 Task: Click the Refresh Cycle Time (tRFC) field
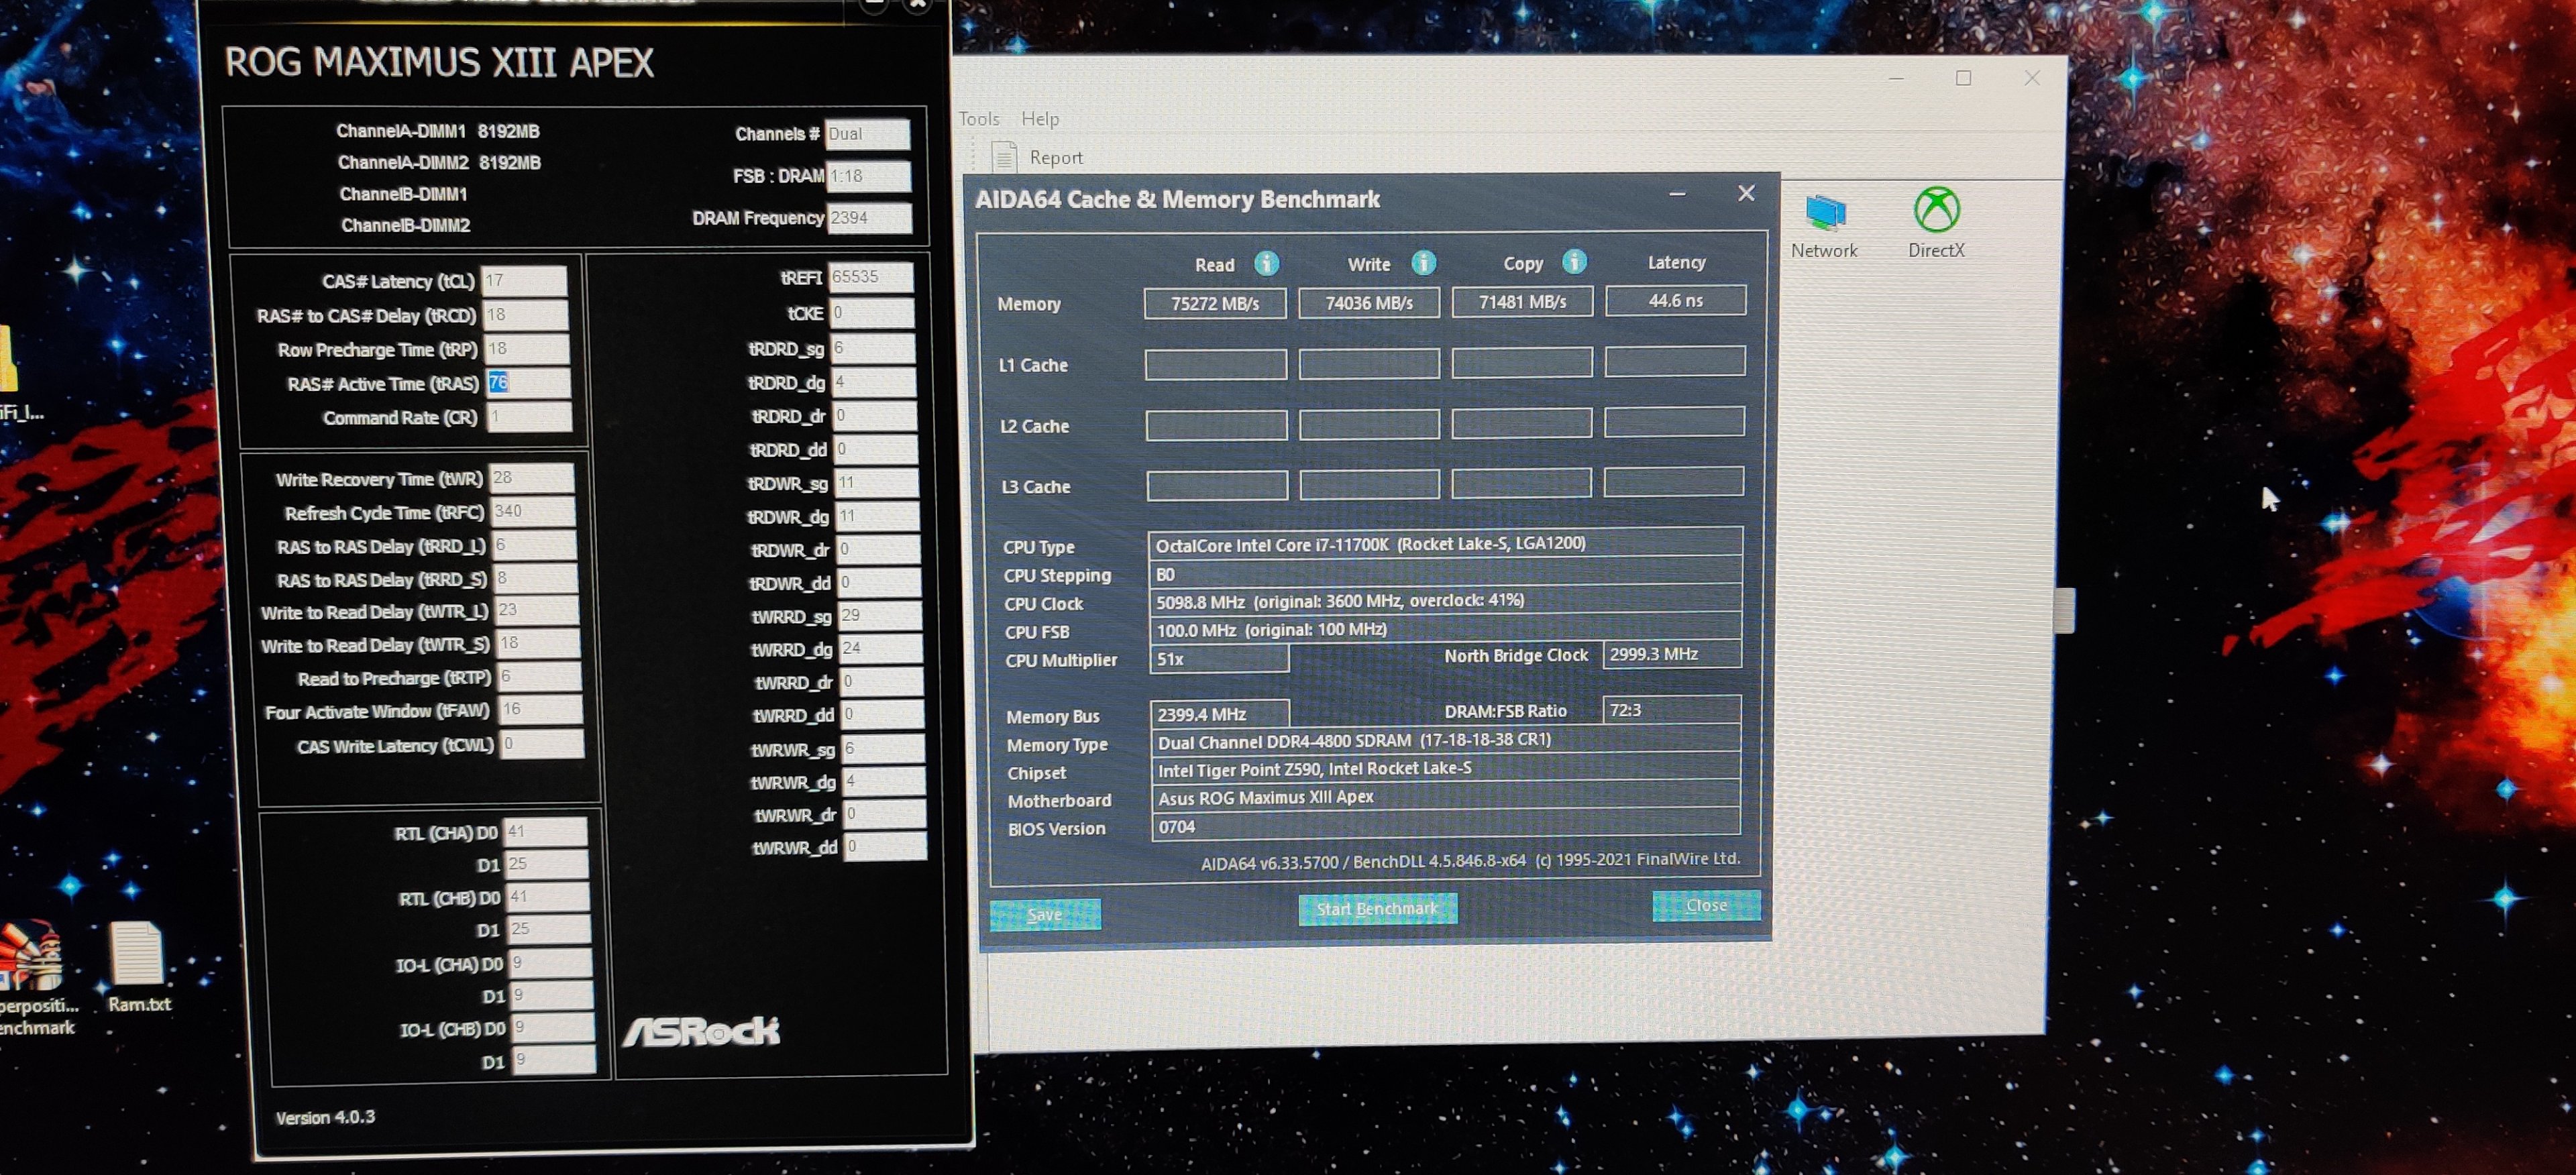pos(533,511)
